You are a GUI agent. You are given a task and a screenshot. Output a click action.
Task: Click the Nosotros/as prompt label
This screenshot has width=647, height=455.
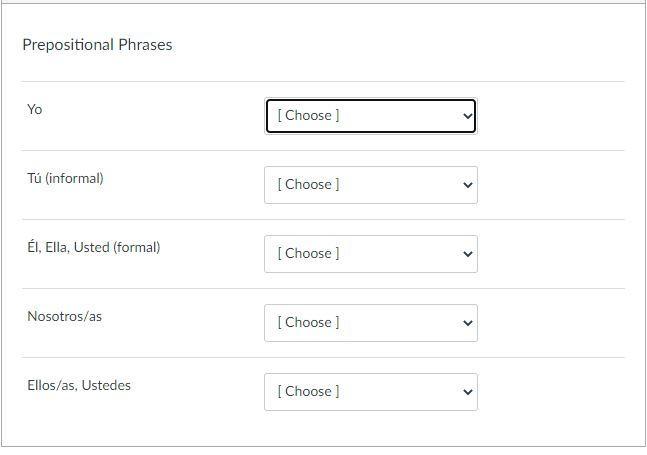click(x=64, y=316)
